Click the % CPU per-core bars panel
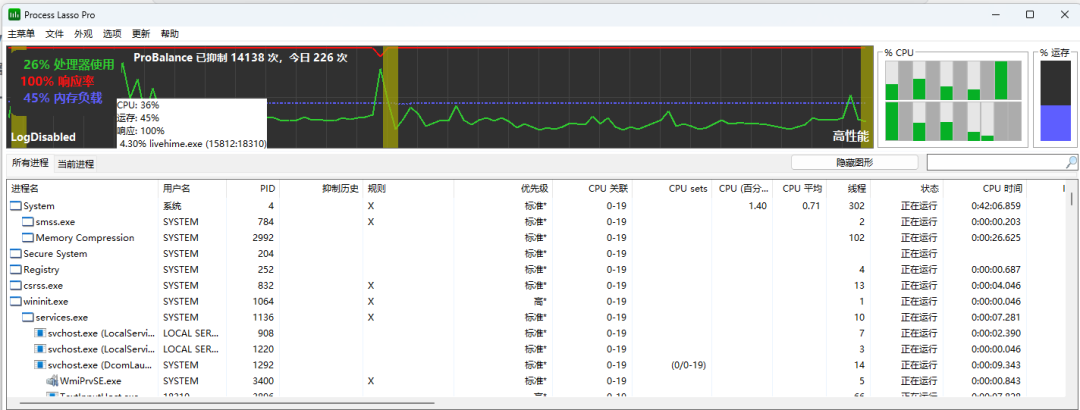The image size is (1080, 410). [953, 101]
